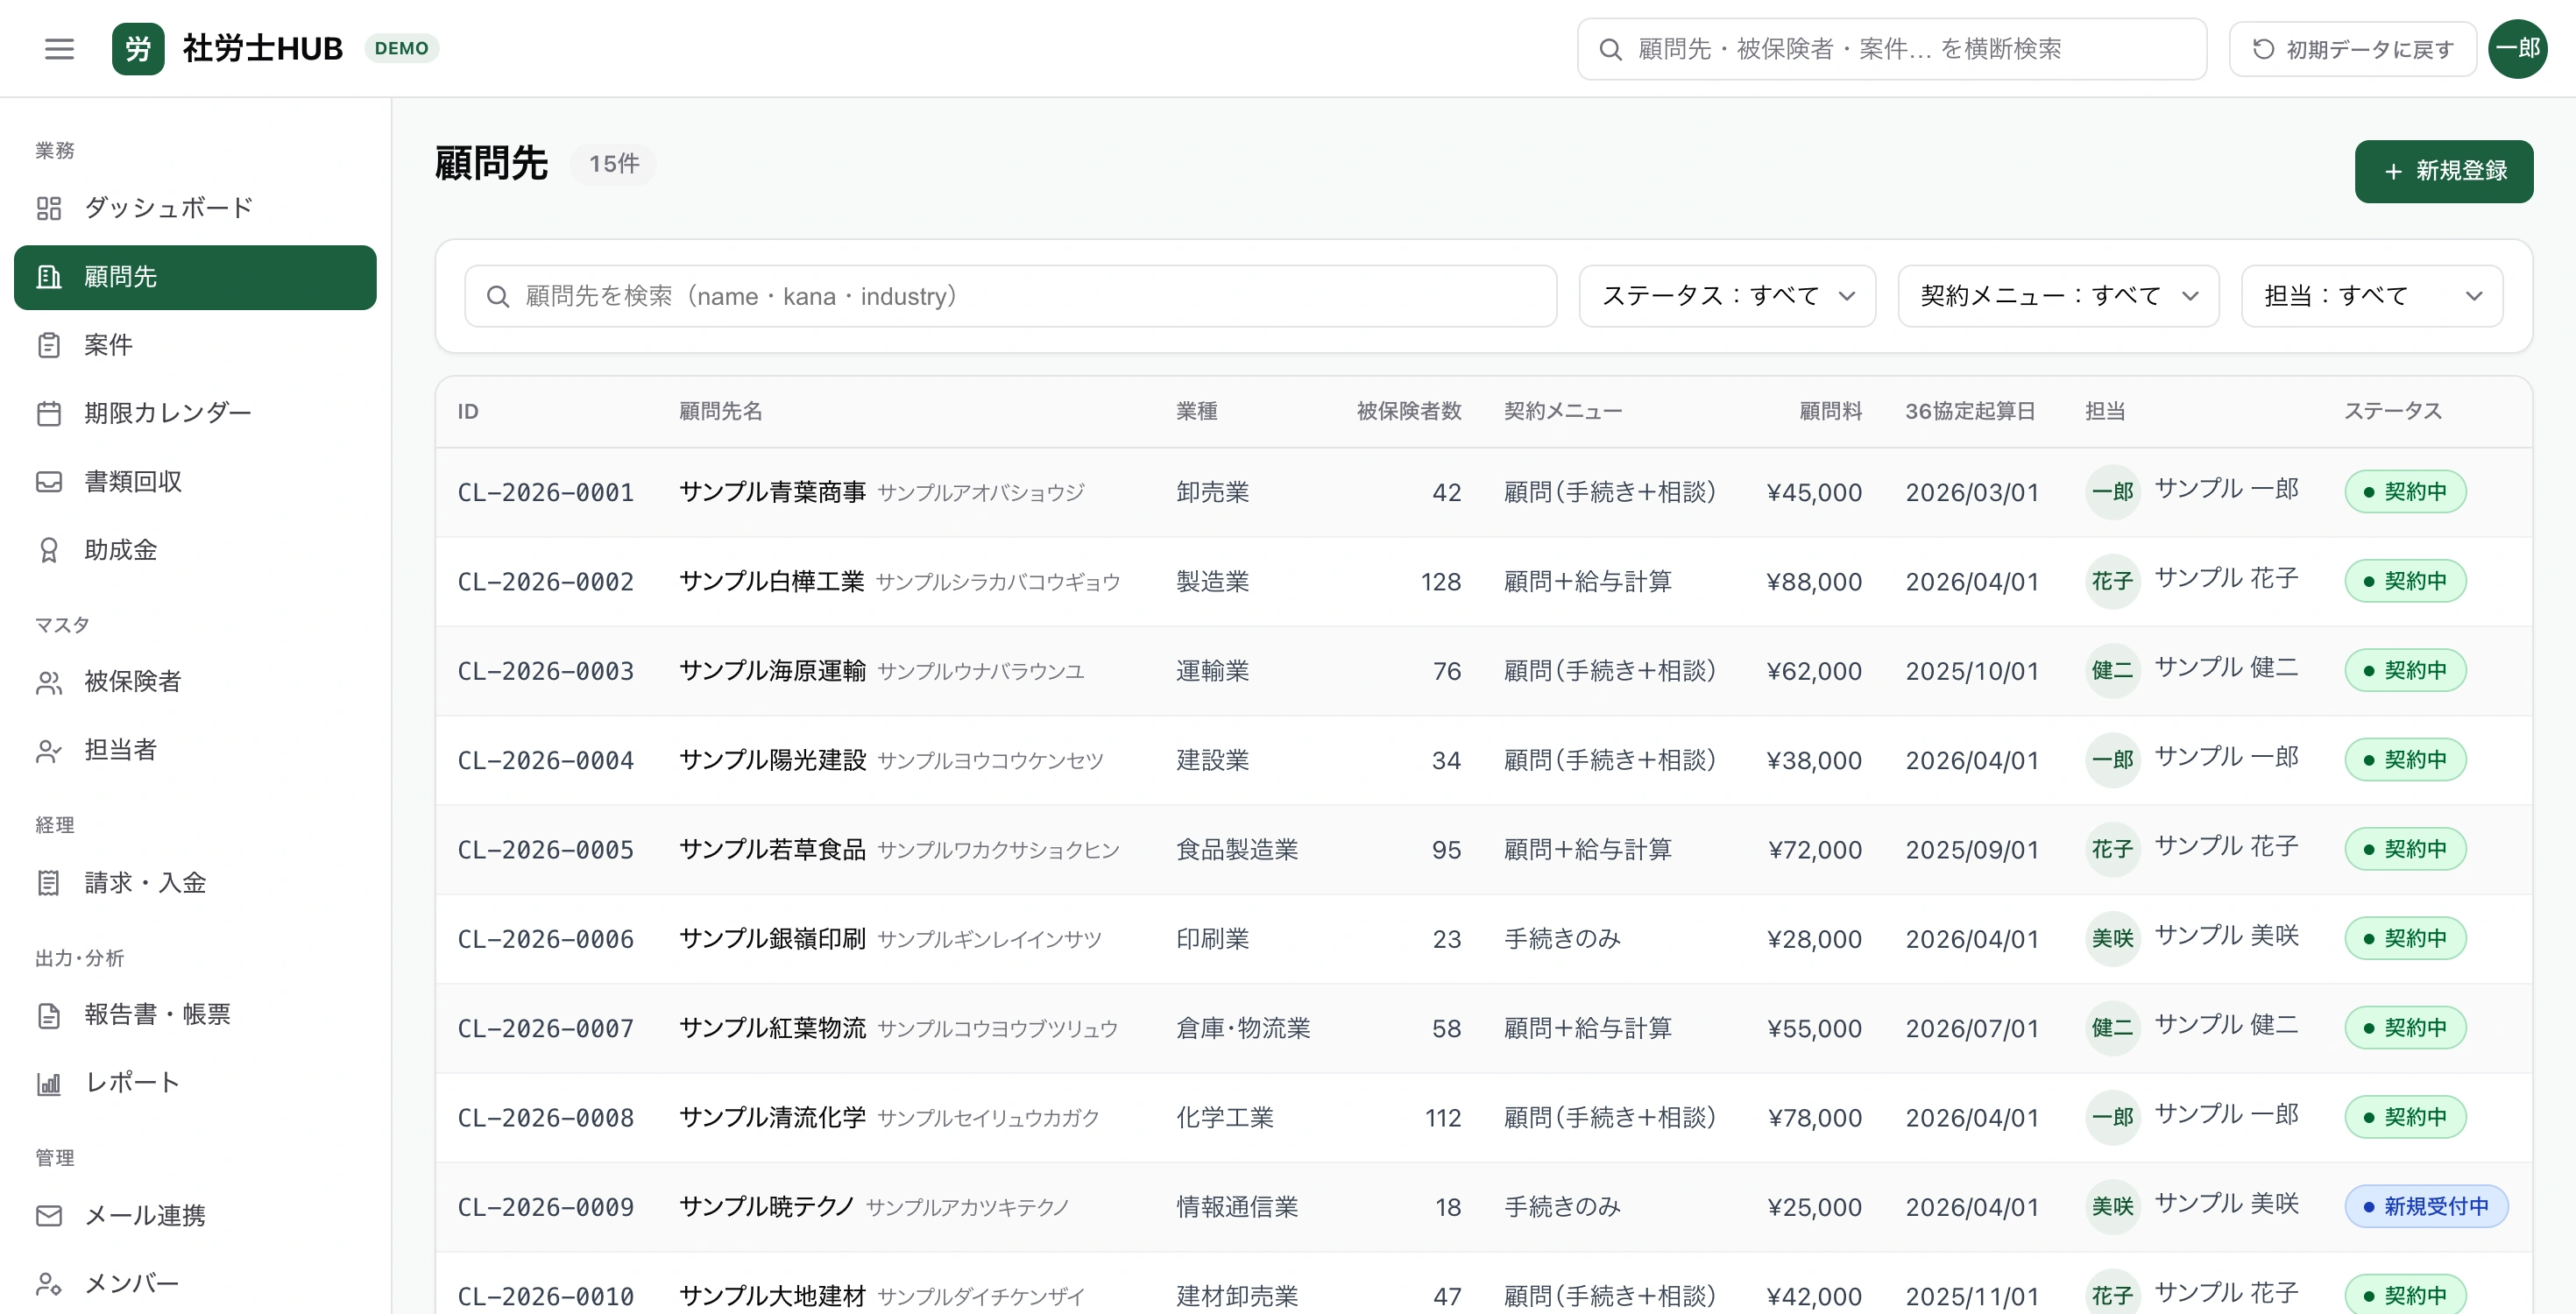Click ID cell CL-2026-0004
Viewport: 2576px width, 1314px height.
pos(546,760)
